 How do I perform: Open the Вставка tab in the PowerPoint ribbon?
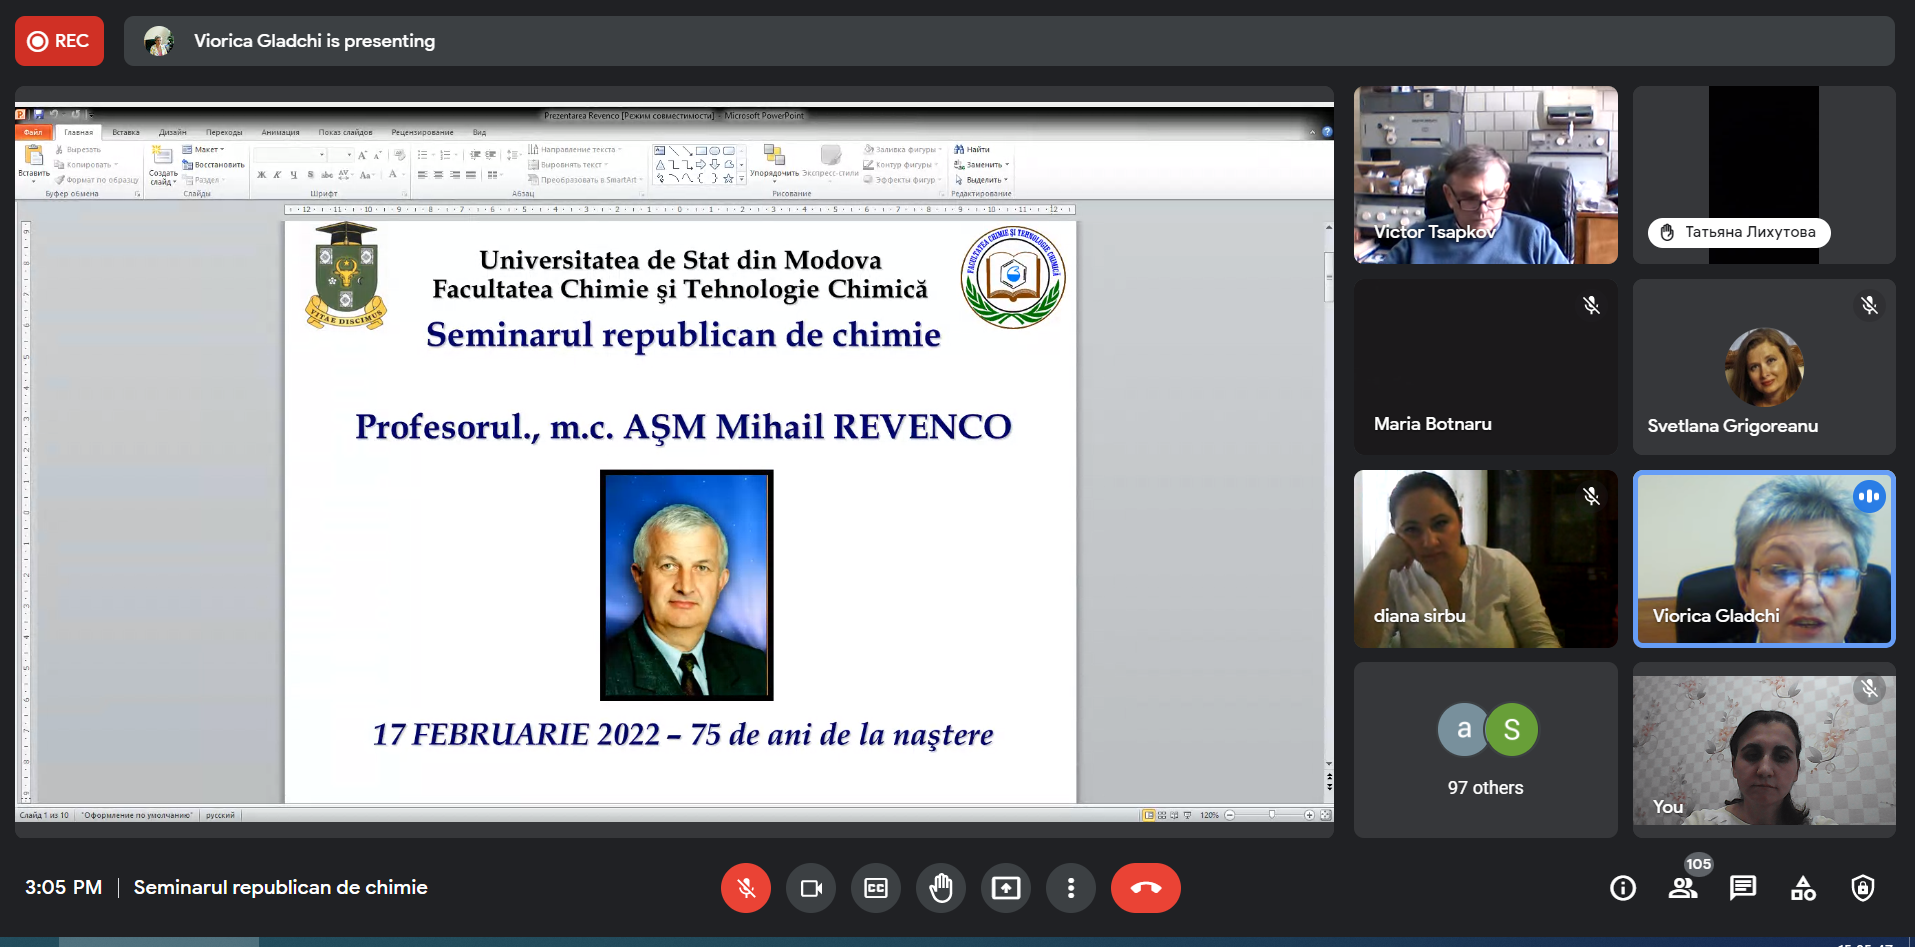126,132
